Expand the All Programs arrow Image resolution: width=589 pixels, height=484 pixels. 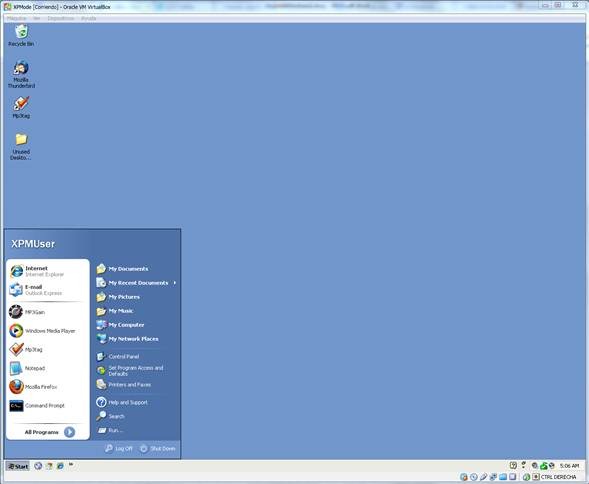pos(69,432)
